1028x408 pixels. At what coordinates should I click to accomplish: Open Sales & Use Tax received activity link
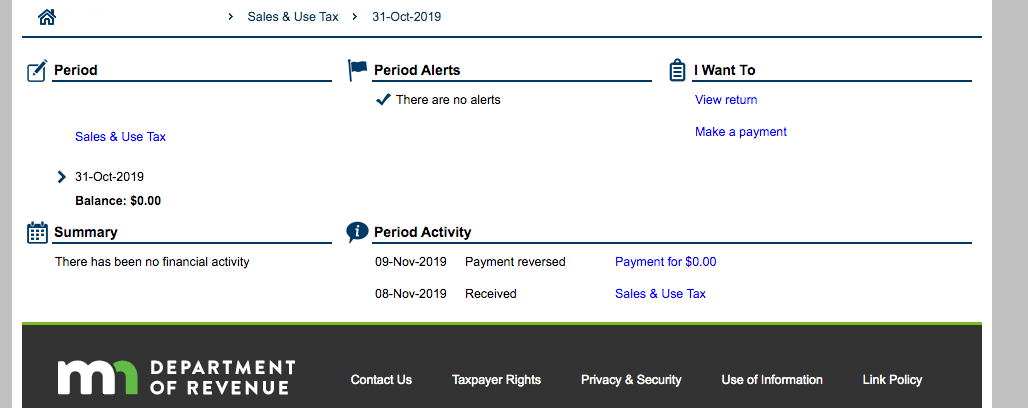(x=660, y=294)
